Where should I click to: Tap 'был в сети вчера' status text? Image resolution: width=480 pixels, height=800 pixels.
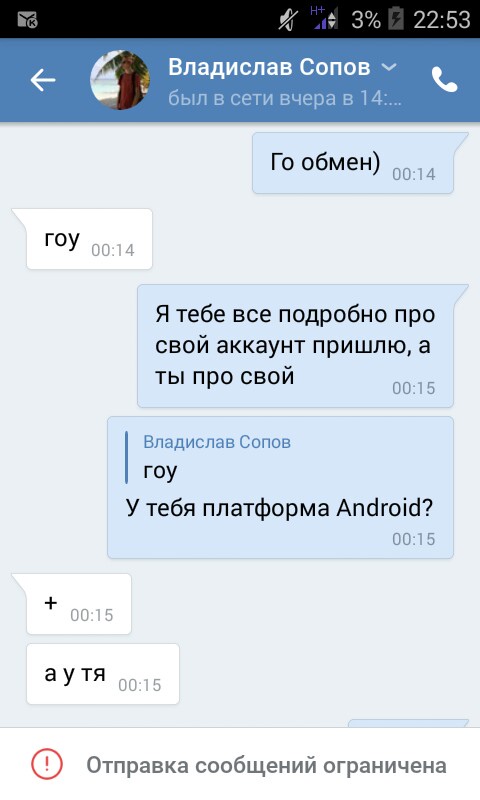(x=285, y=97)
